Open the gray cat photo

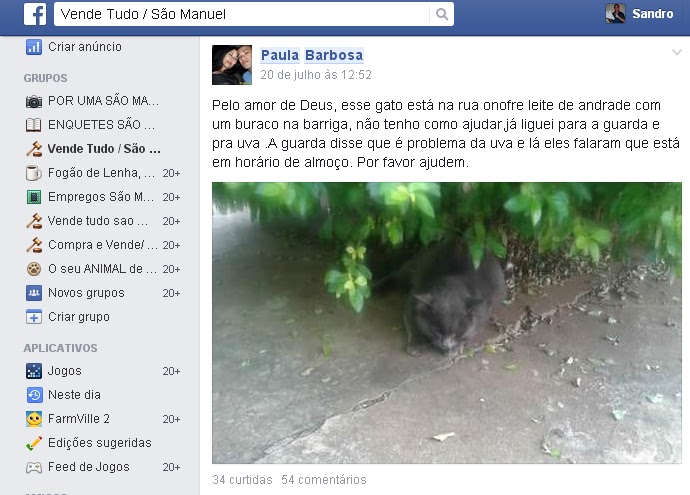pyautogui.click(x=447, y=323)
